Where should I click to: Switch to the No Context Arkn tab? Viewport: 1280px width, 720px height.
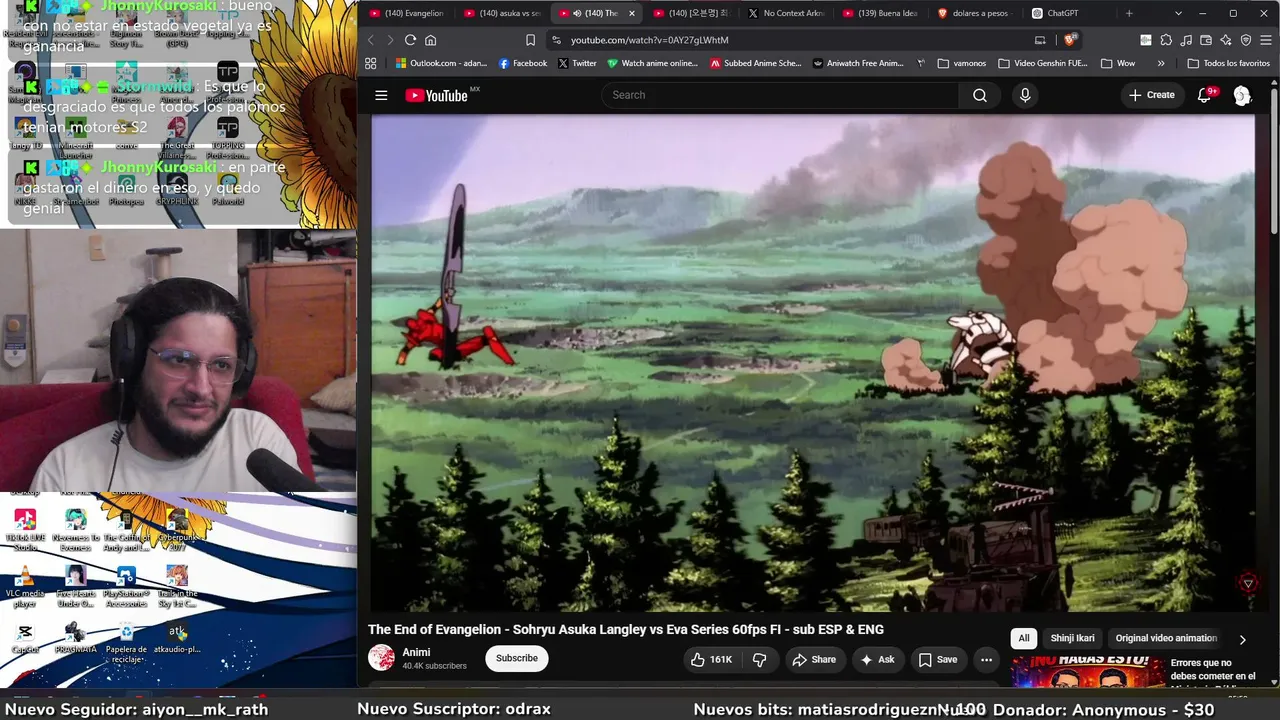[785, 13]
